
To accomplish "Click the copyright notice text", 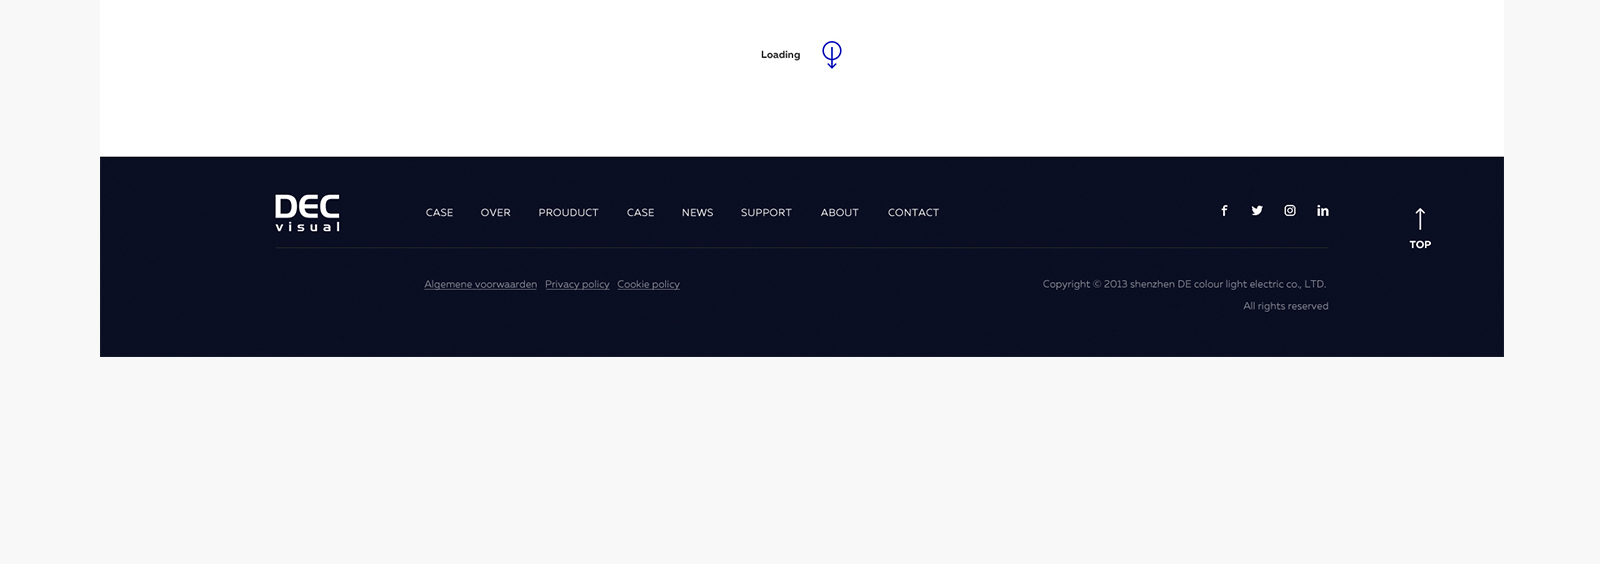I will (x=1184, y=285).
